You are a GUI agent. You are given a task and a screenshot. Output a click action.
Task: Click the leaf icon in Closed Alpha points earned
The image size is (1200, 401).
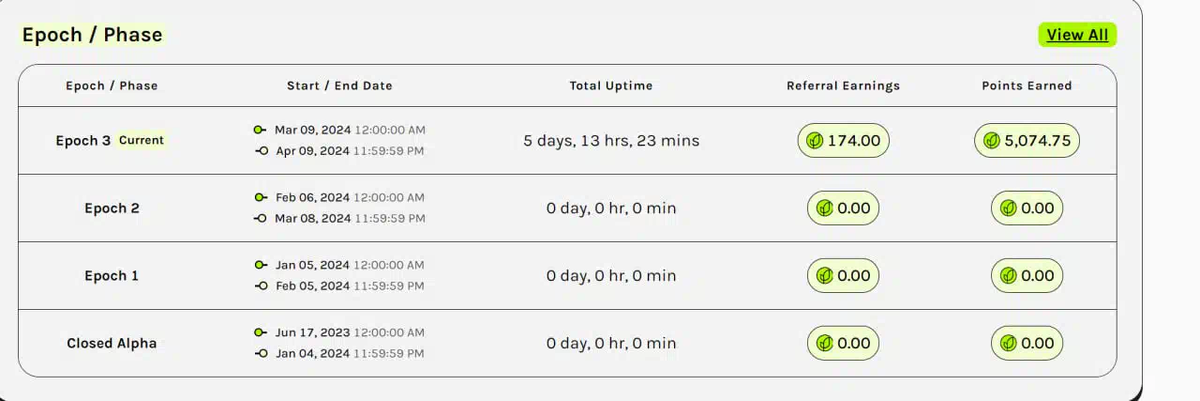point(1010,343)
